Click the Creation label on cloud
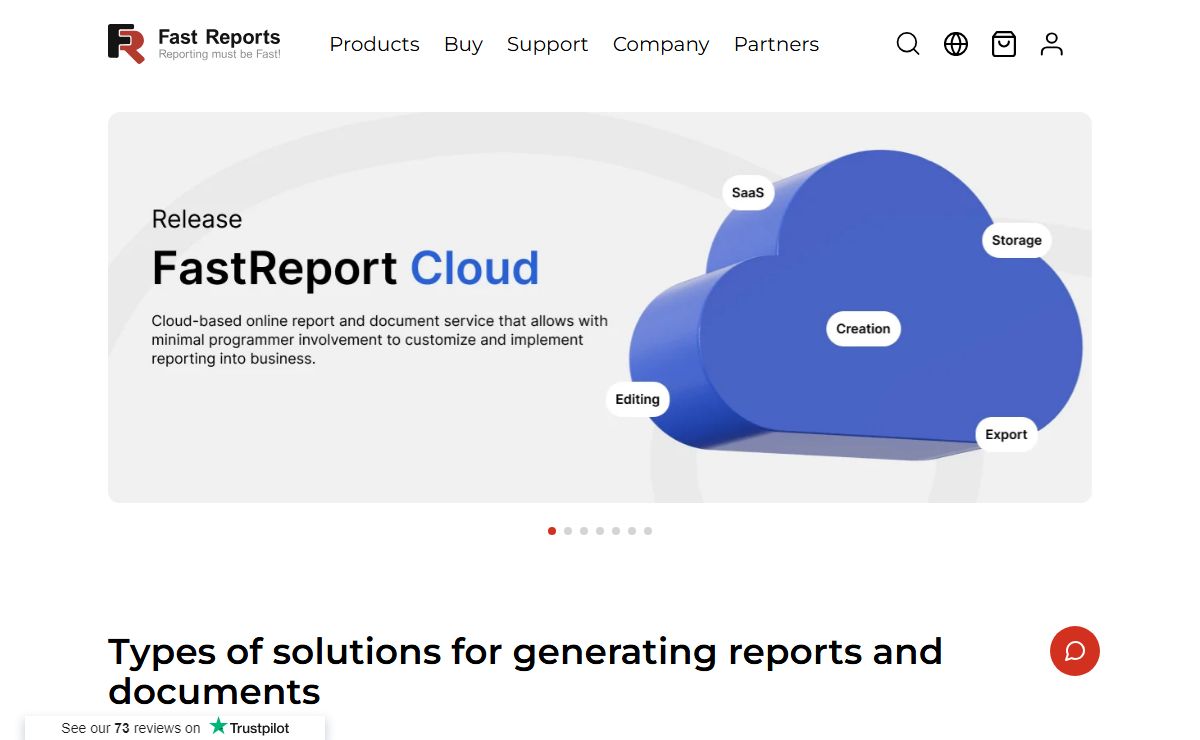The height and width of the screenshot is (740, 1200). pos(863,328)
